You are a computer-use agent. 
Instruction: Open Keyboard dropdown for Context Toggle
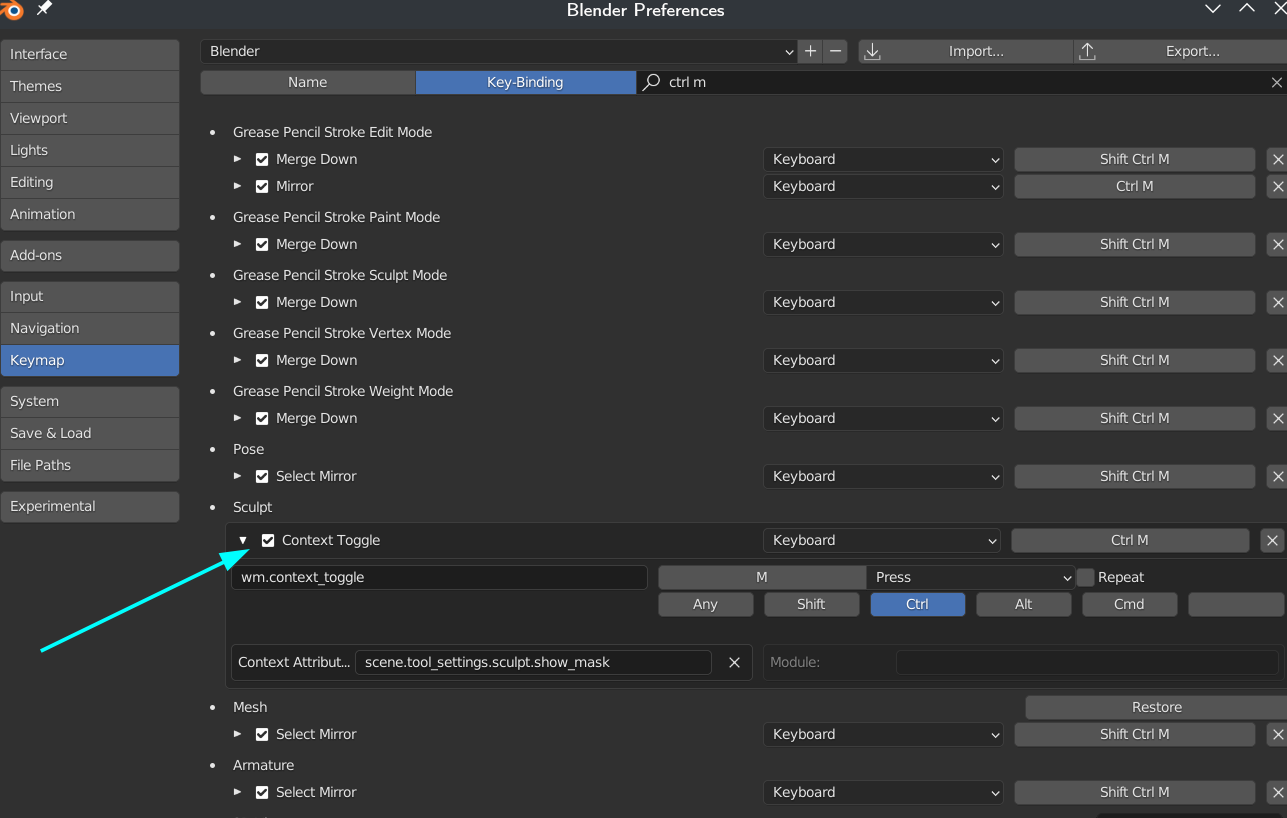(x=881, y=540)
